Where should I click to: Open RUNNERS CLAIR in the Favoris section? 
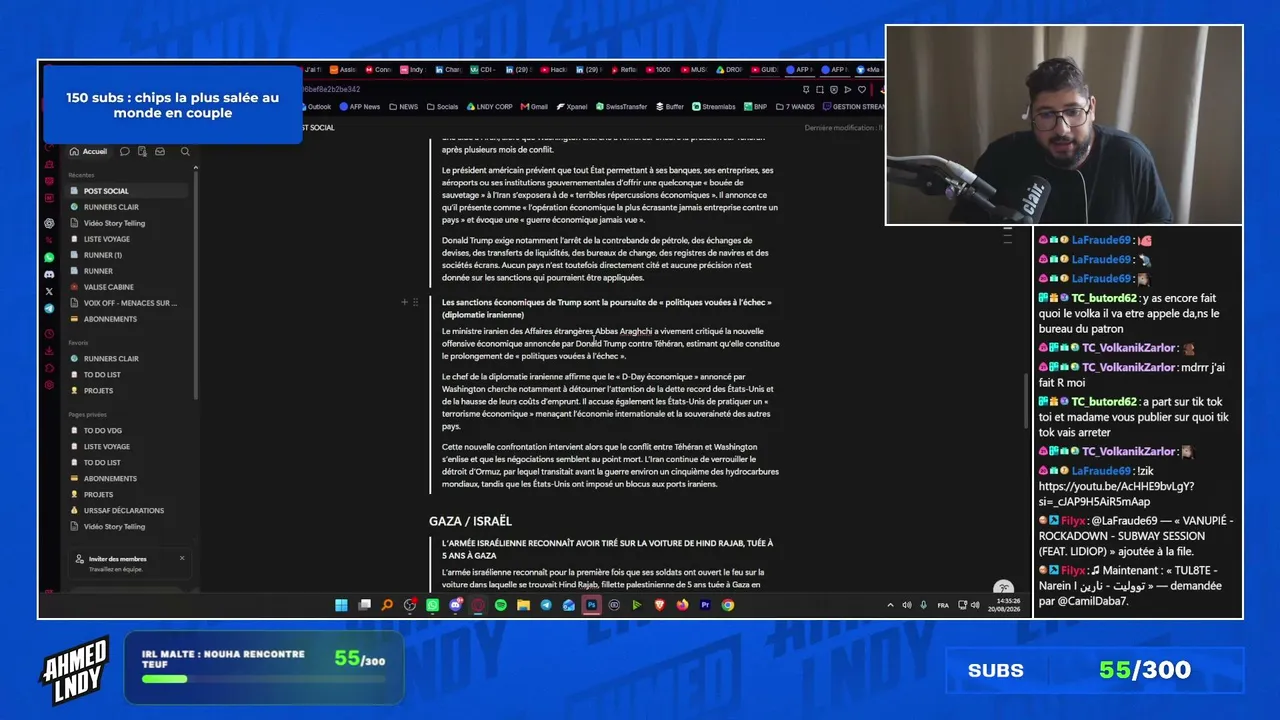tap(127, 359)
